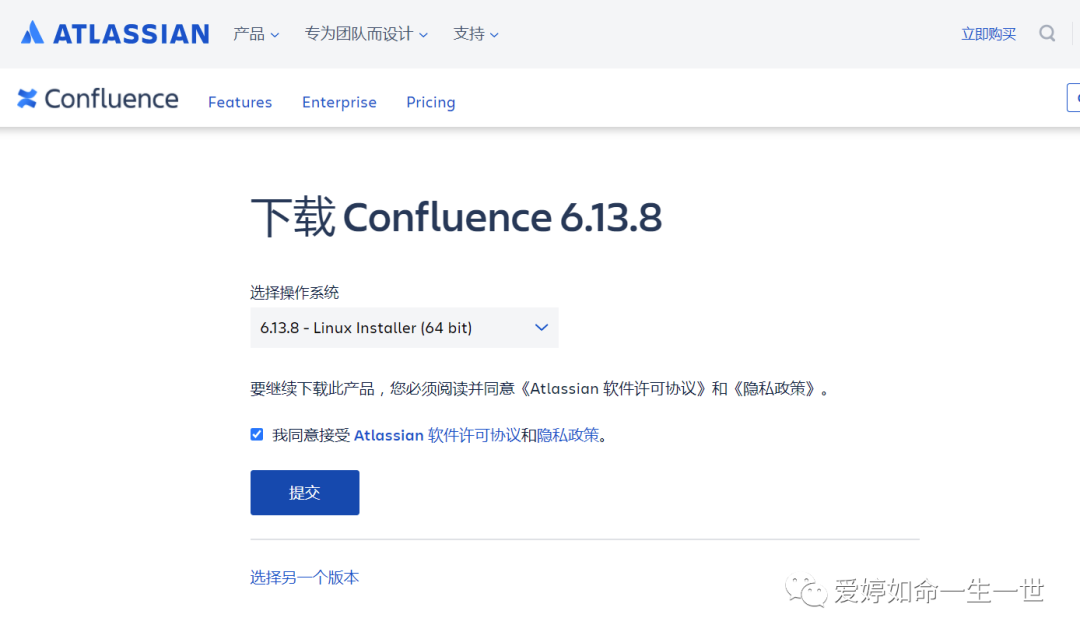Open Atlassian 软件许可协议 link
Image resolution: width=1080 pixels, height=639 pixels.
(437, 435)
